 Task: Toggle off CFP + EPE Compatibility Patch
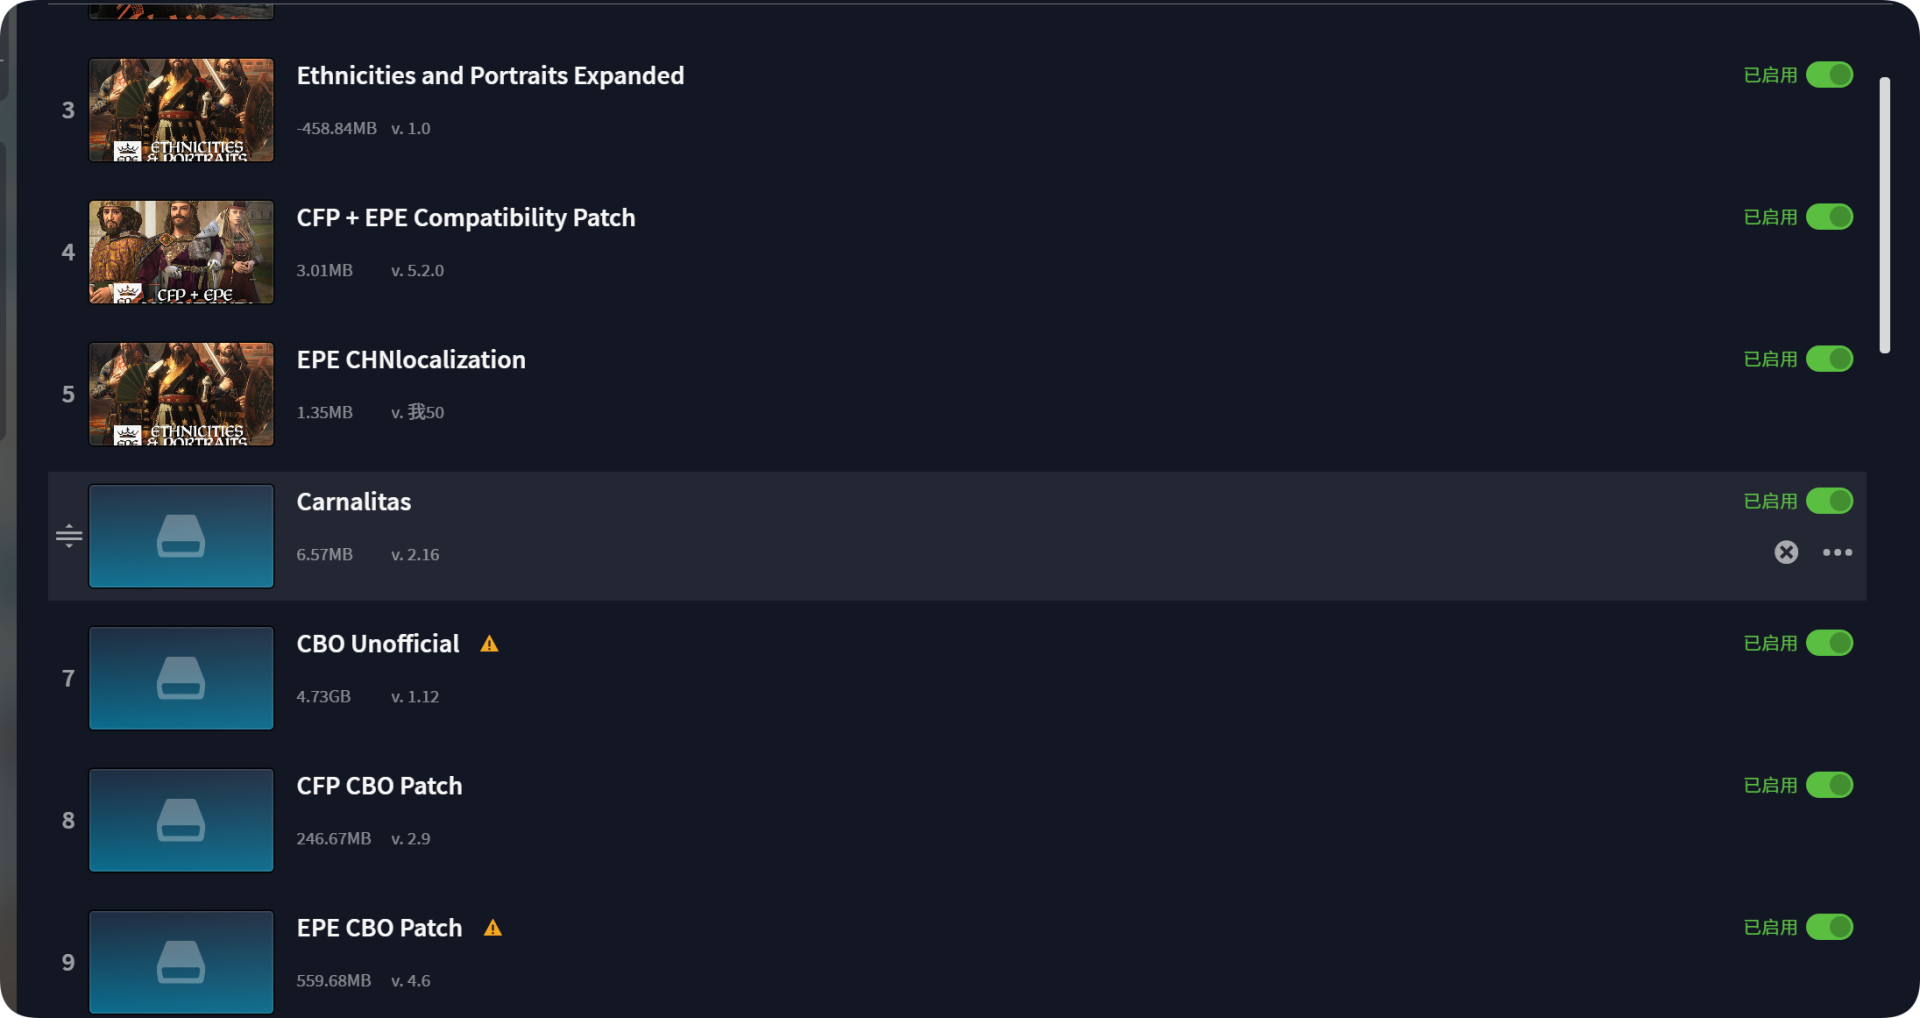tap(1829, 217)
